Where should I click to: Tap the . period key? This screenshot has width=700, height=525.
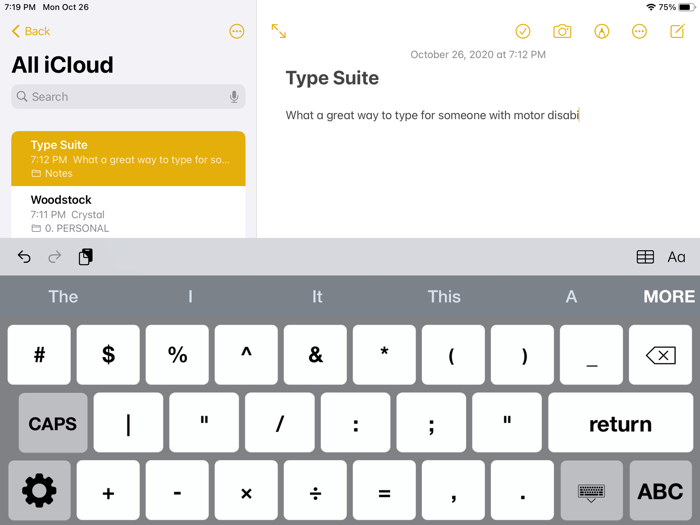522,491
